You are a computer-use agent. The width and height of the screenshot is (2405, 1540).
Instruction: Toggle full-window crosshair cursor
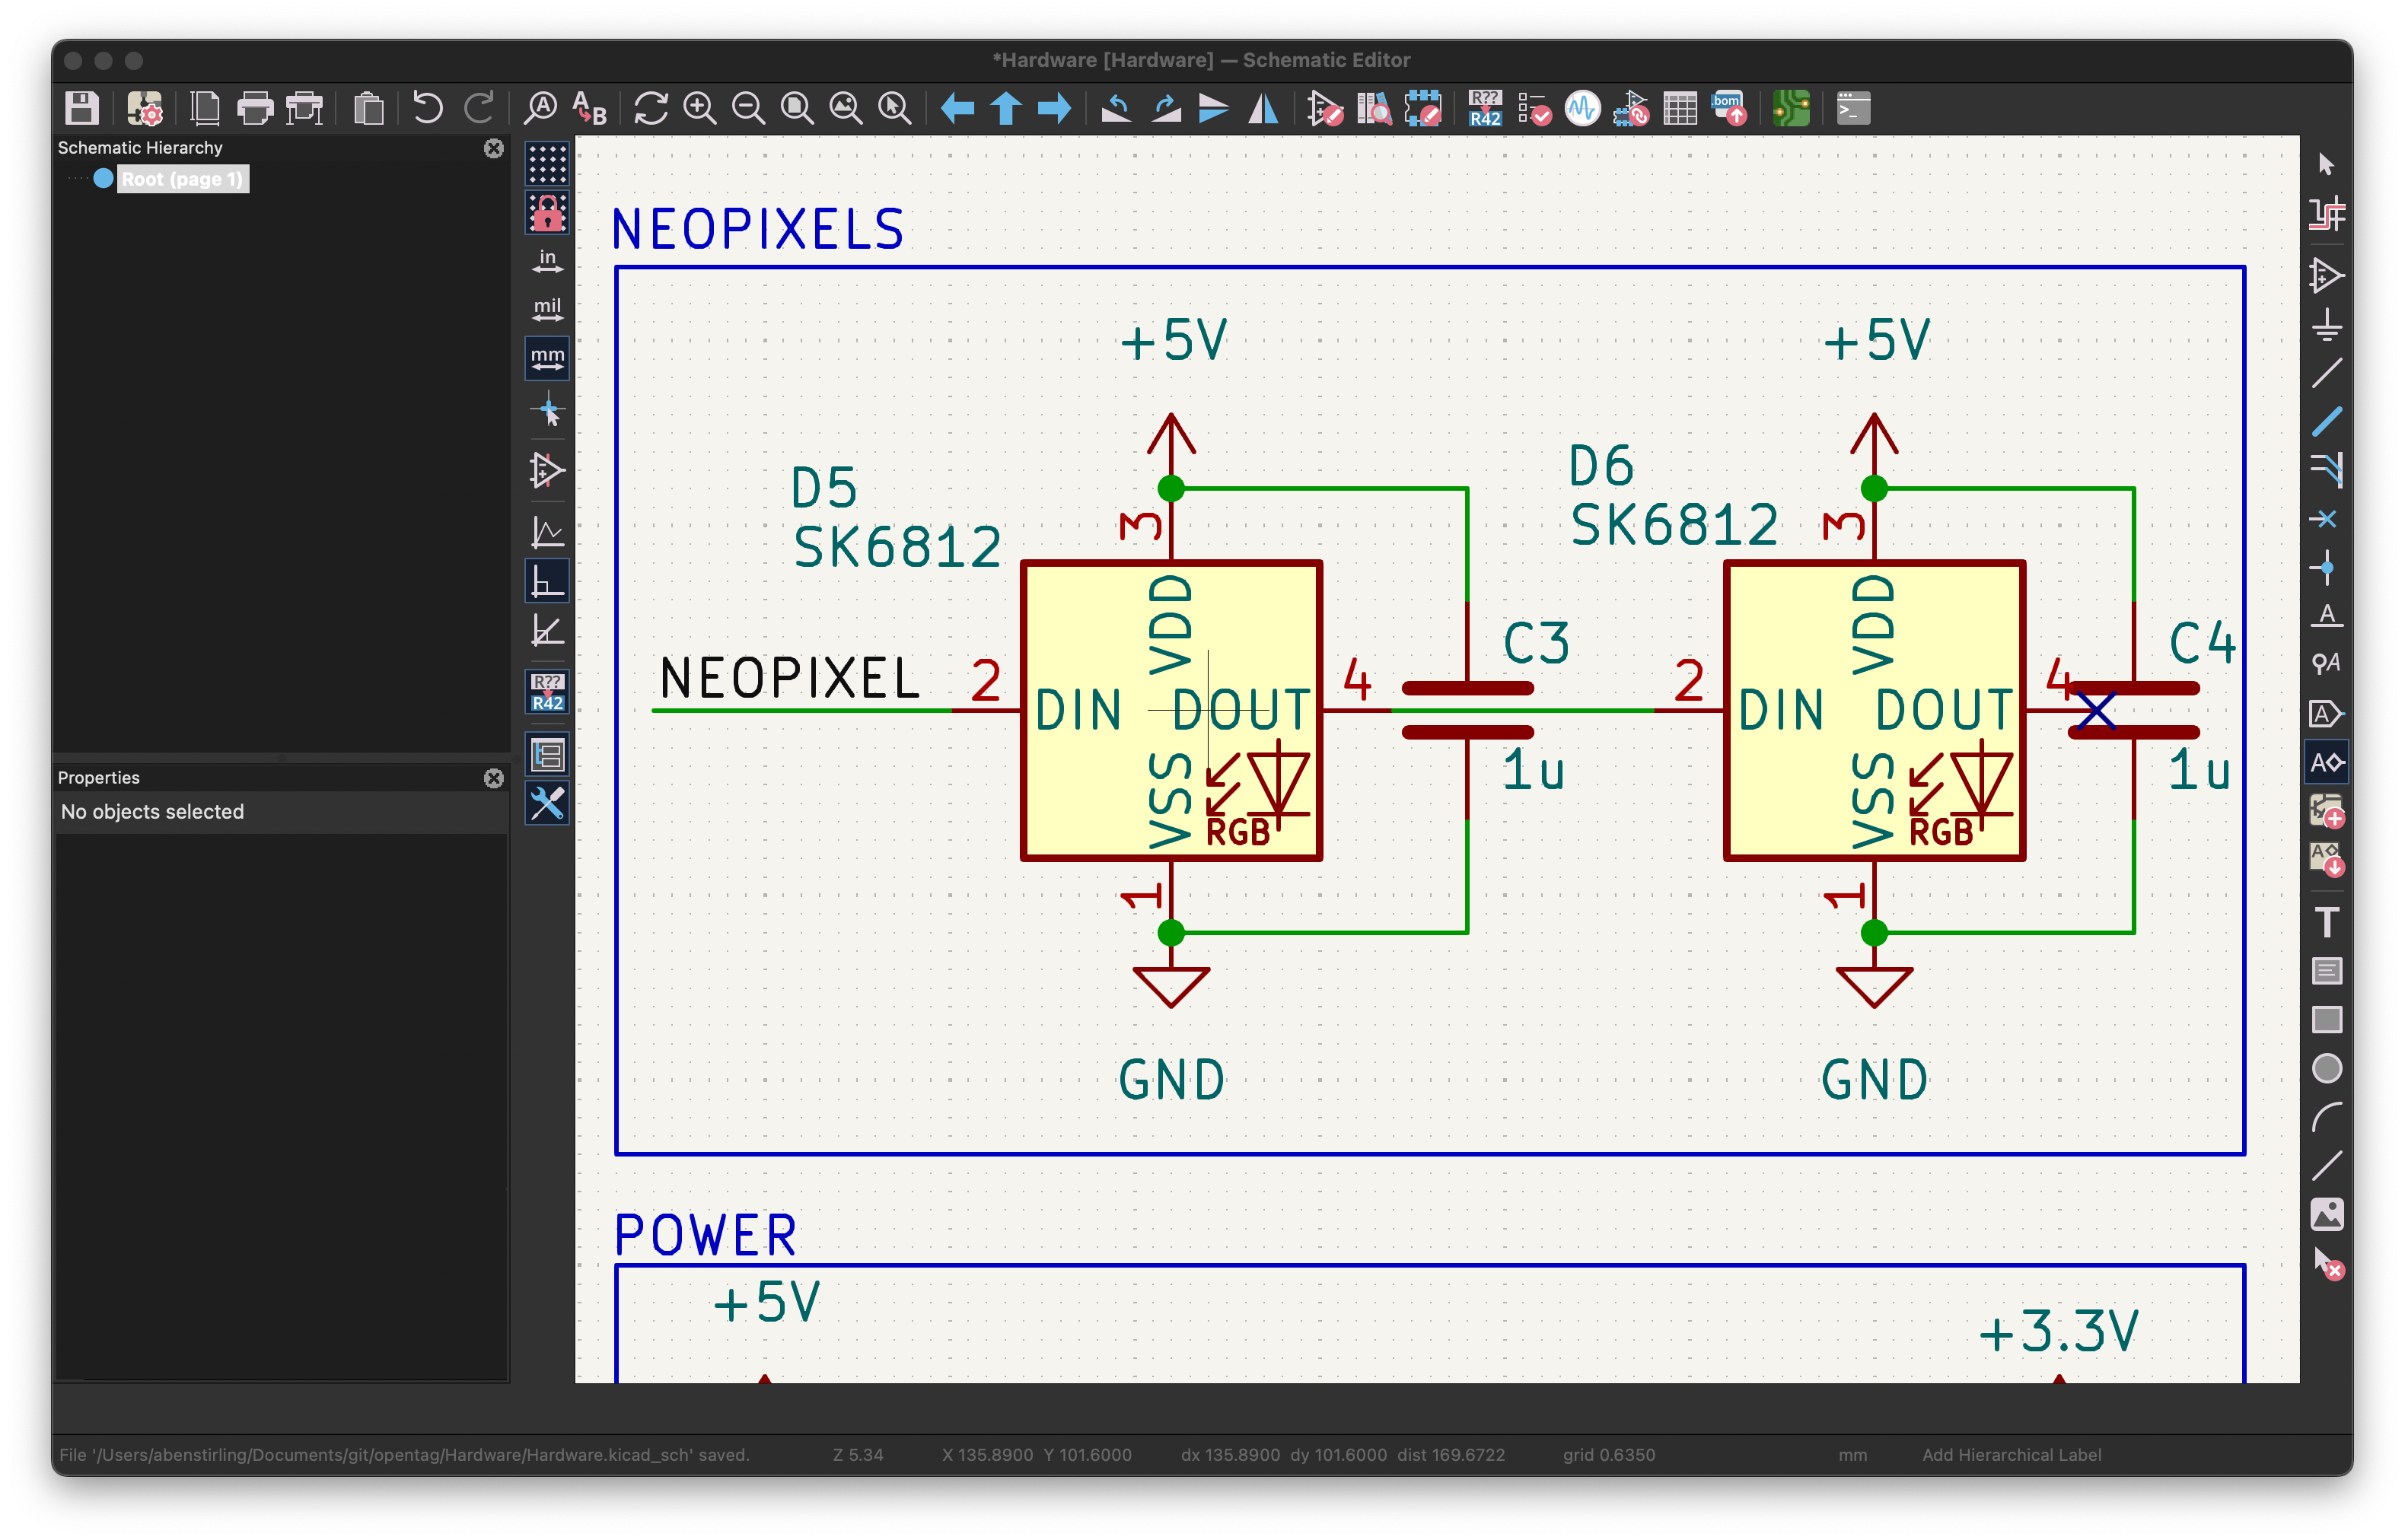coord(547,411)
